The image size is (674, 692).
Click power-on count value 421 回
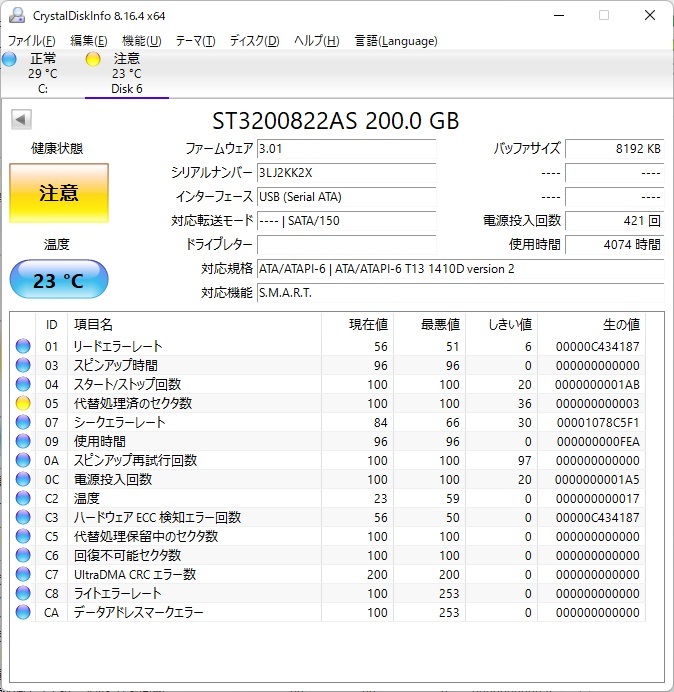[x=614, y=221]
